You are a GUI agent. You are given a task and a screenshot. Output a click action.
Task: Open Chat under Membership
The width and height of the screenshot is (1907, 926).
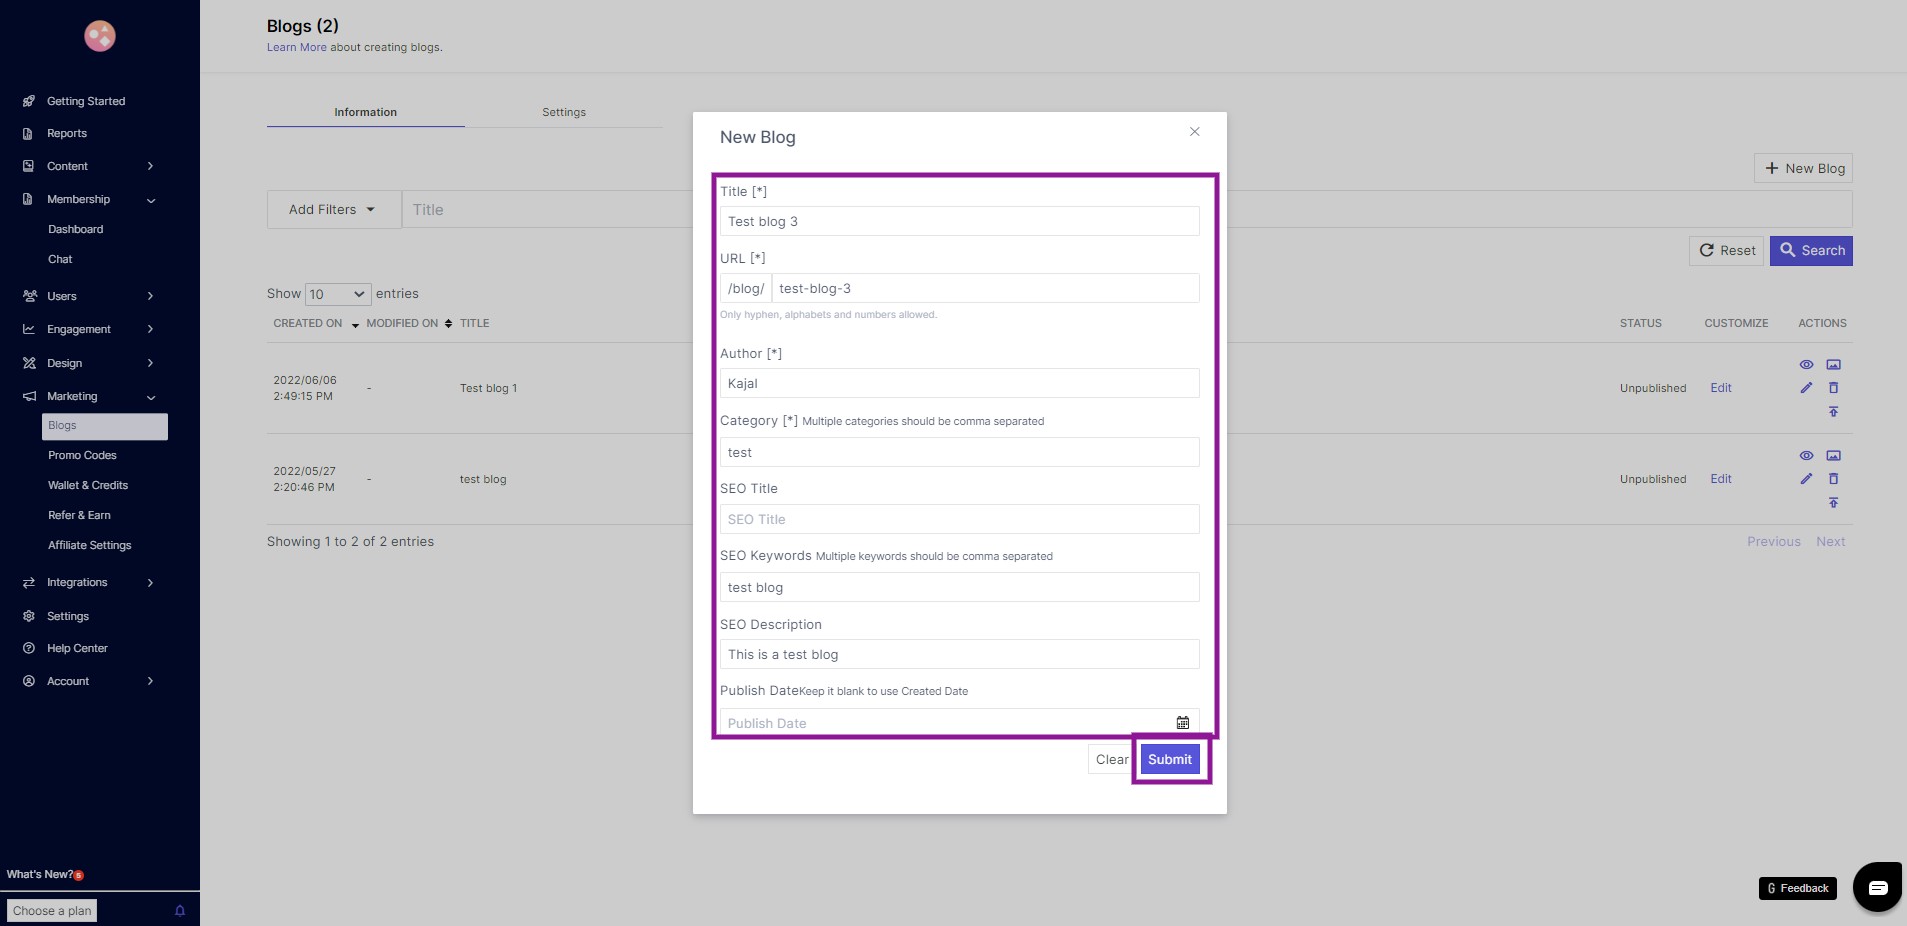click(x=60, y=259)
